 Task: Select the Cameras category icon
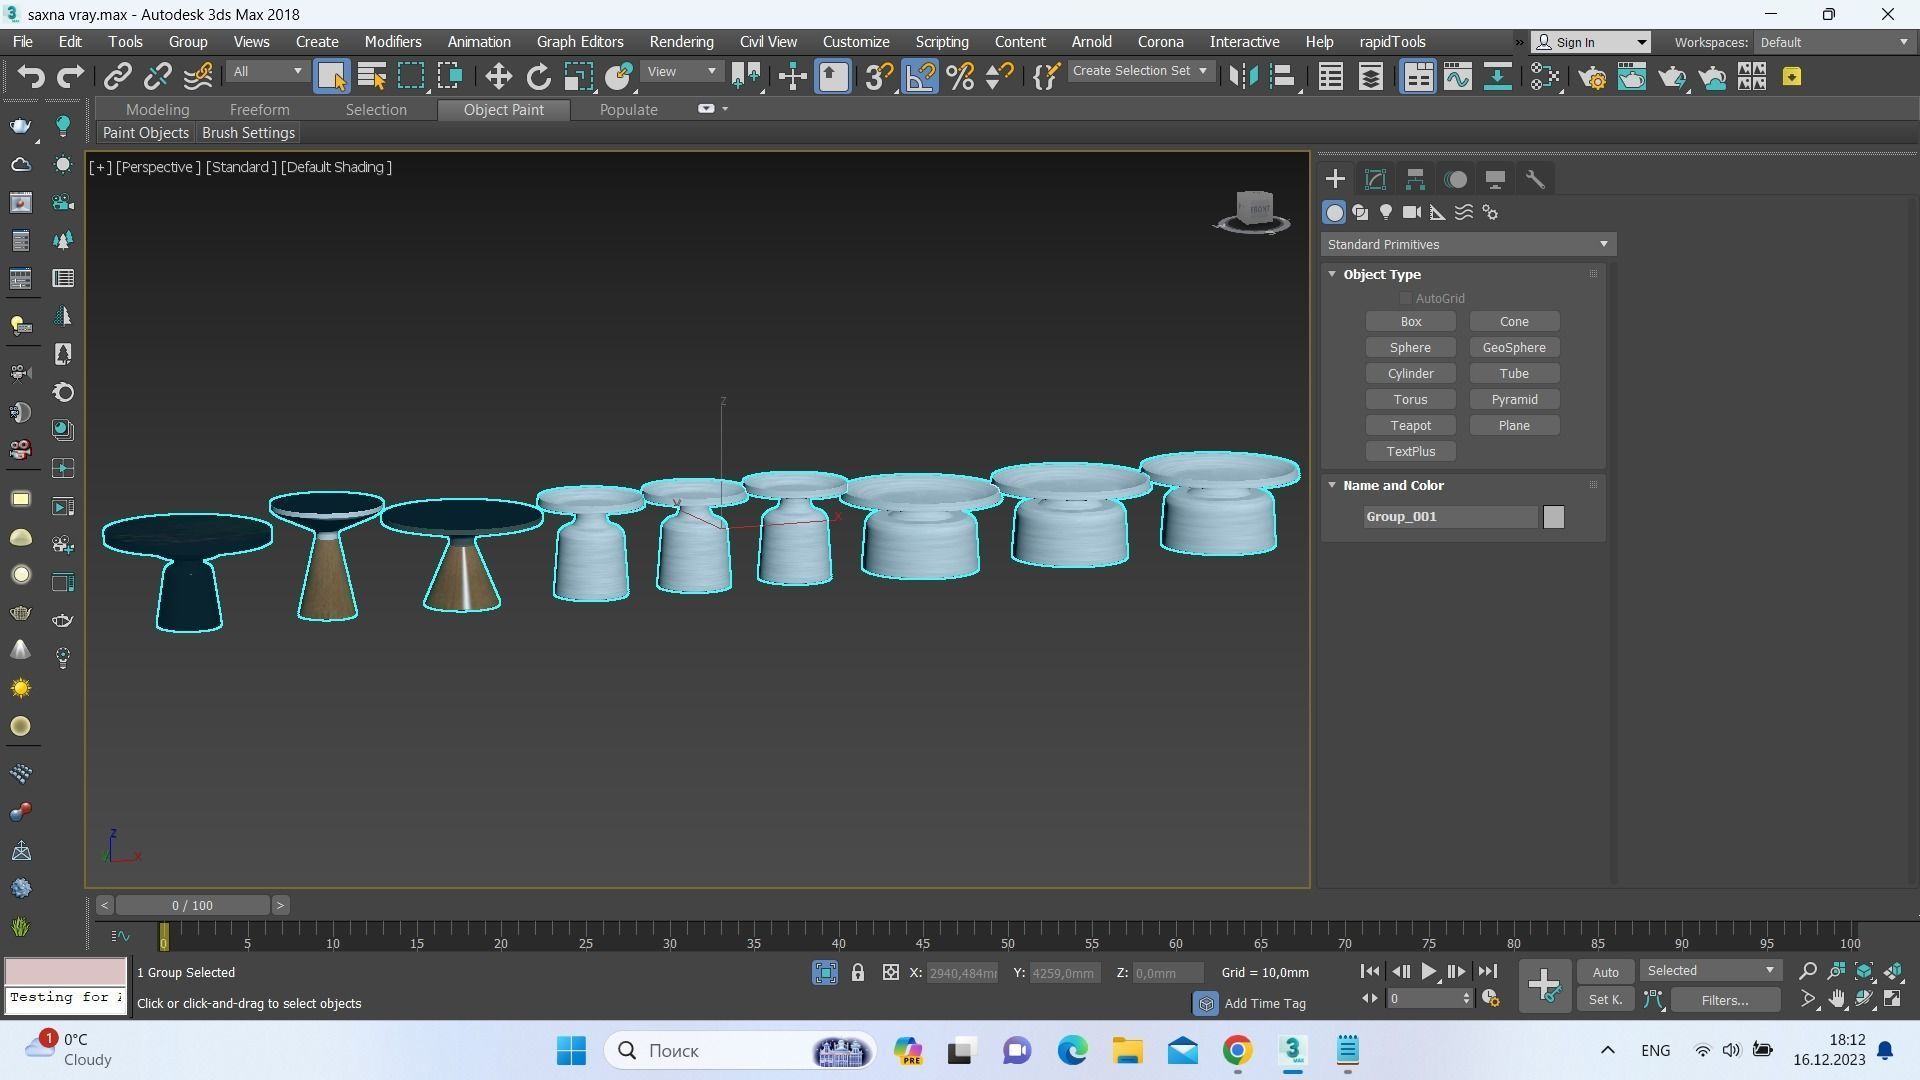pyautogui.click(x=1412, y=212)
